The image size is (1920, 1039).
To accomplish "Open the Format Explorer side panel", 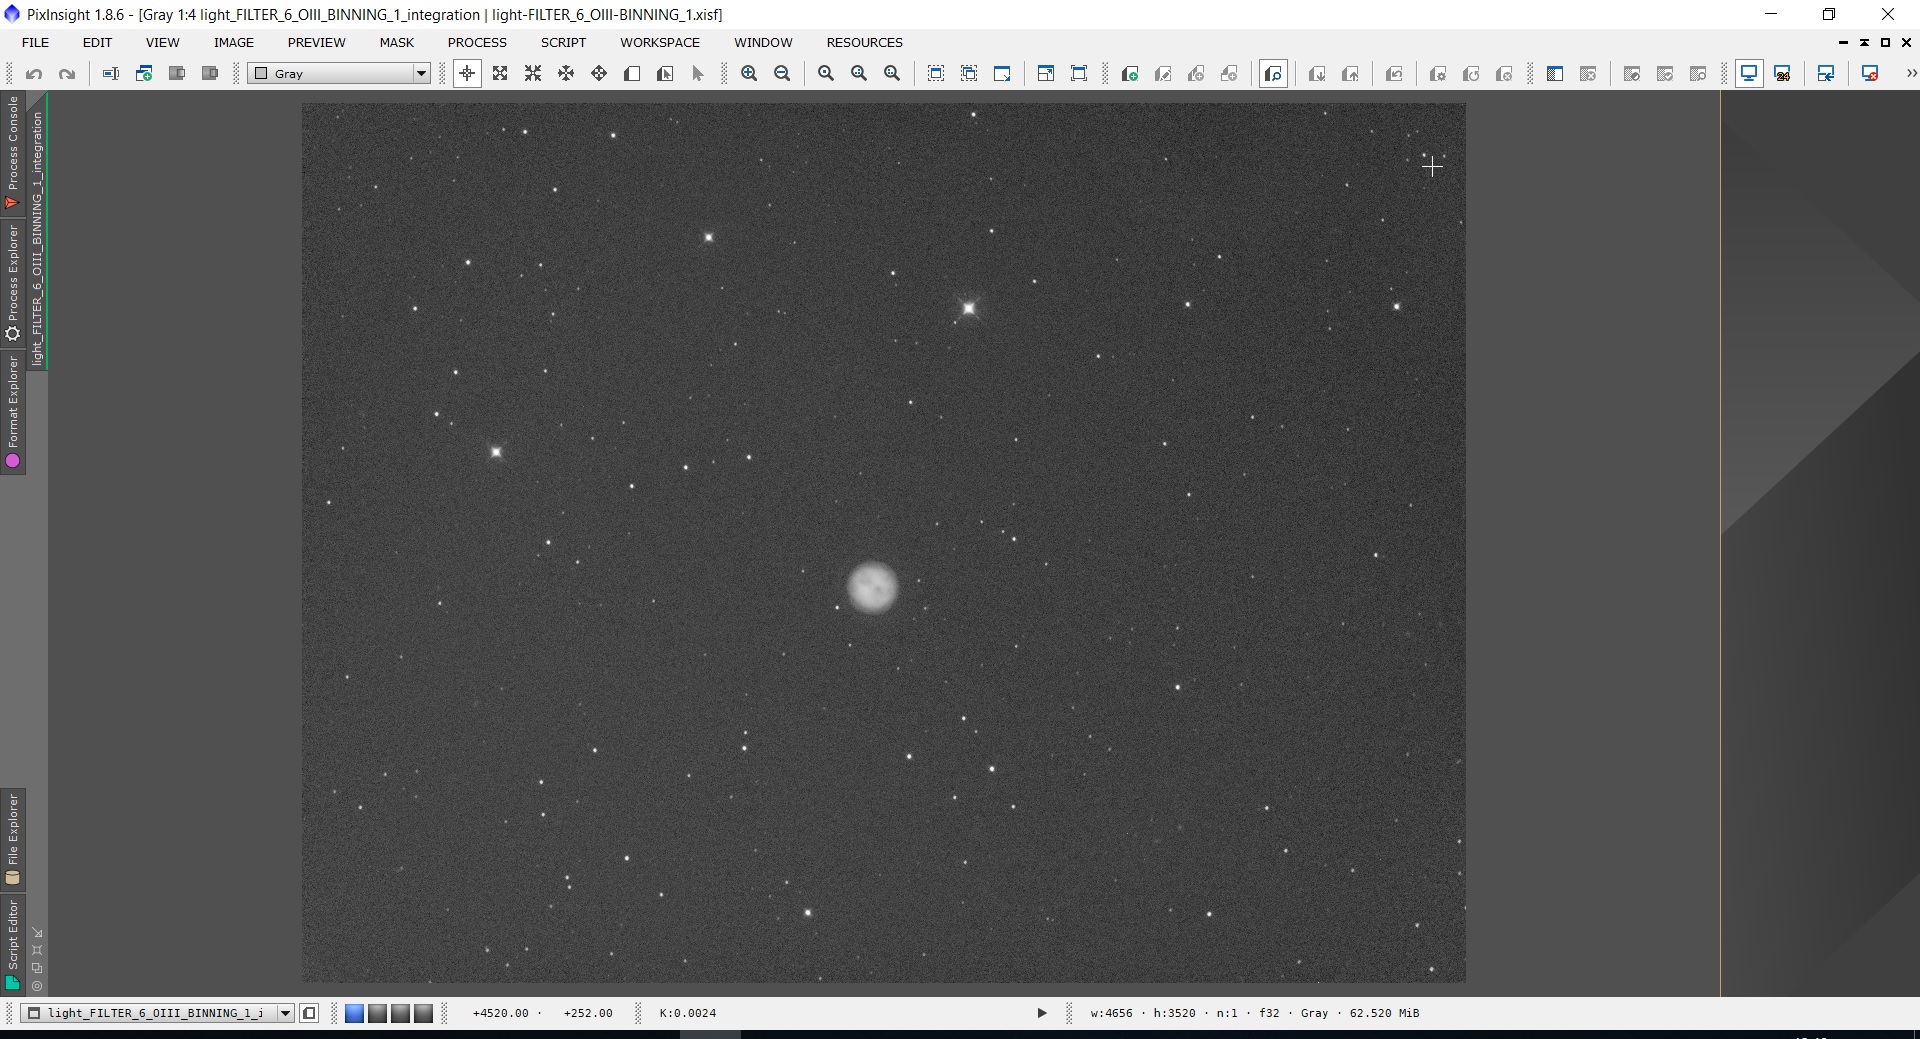I will [12, 412].
